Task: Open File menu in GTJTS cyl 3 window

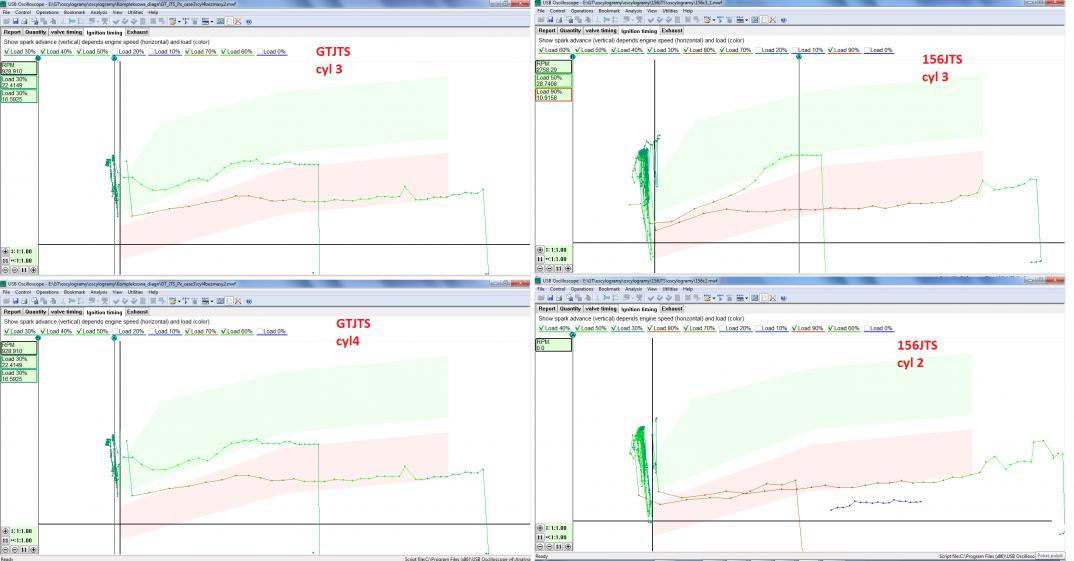Action: coord(6,12)
